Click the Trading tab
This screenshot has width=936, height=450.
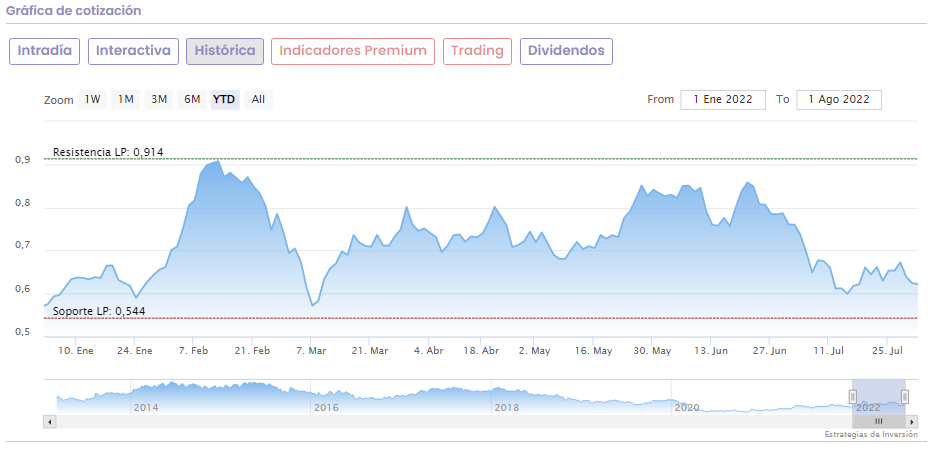point(476,51)
